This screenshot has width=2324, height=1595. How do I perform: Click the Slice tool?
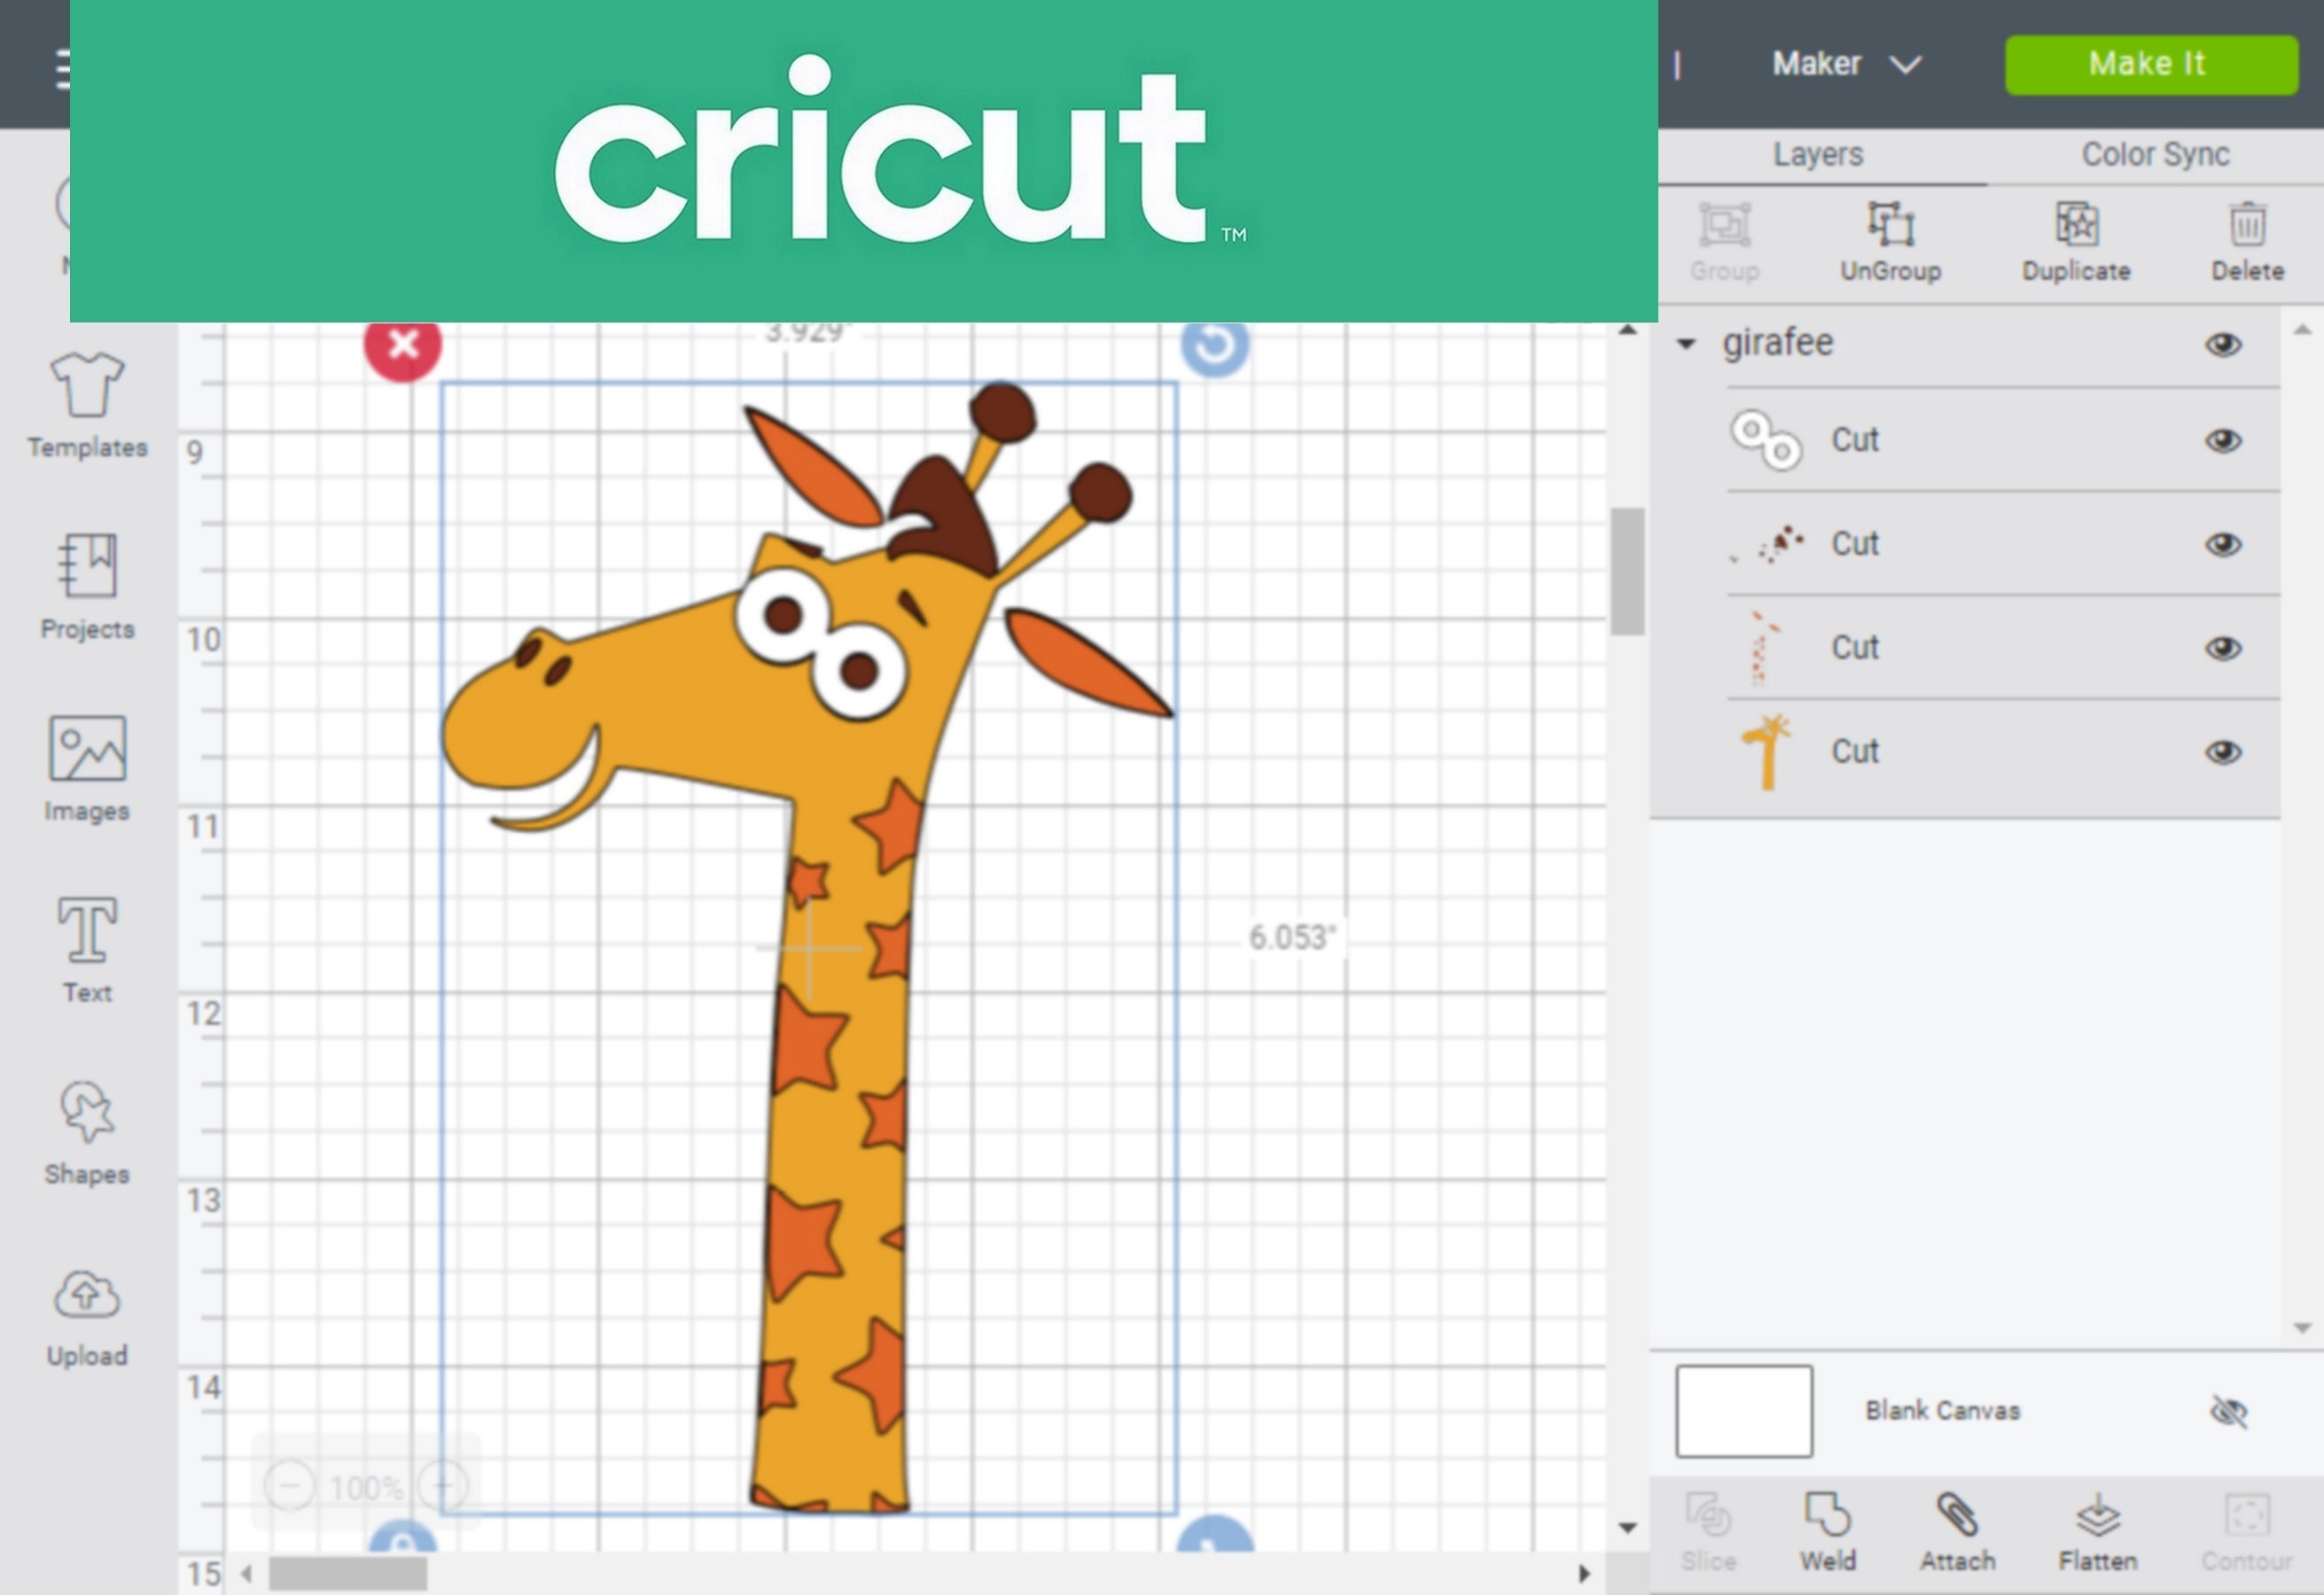coord(1708,1531)
